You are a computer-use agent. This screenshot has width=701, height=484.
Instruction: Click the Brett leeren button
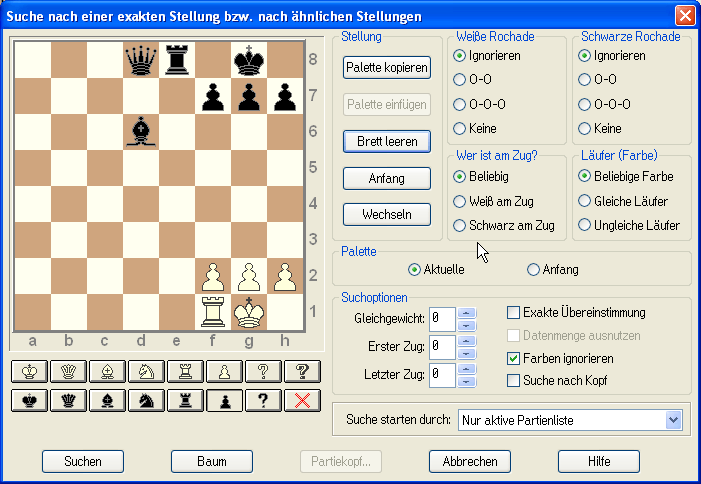pos(386,141)
